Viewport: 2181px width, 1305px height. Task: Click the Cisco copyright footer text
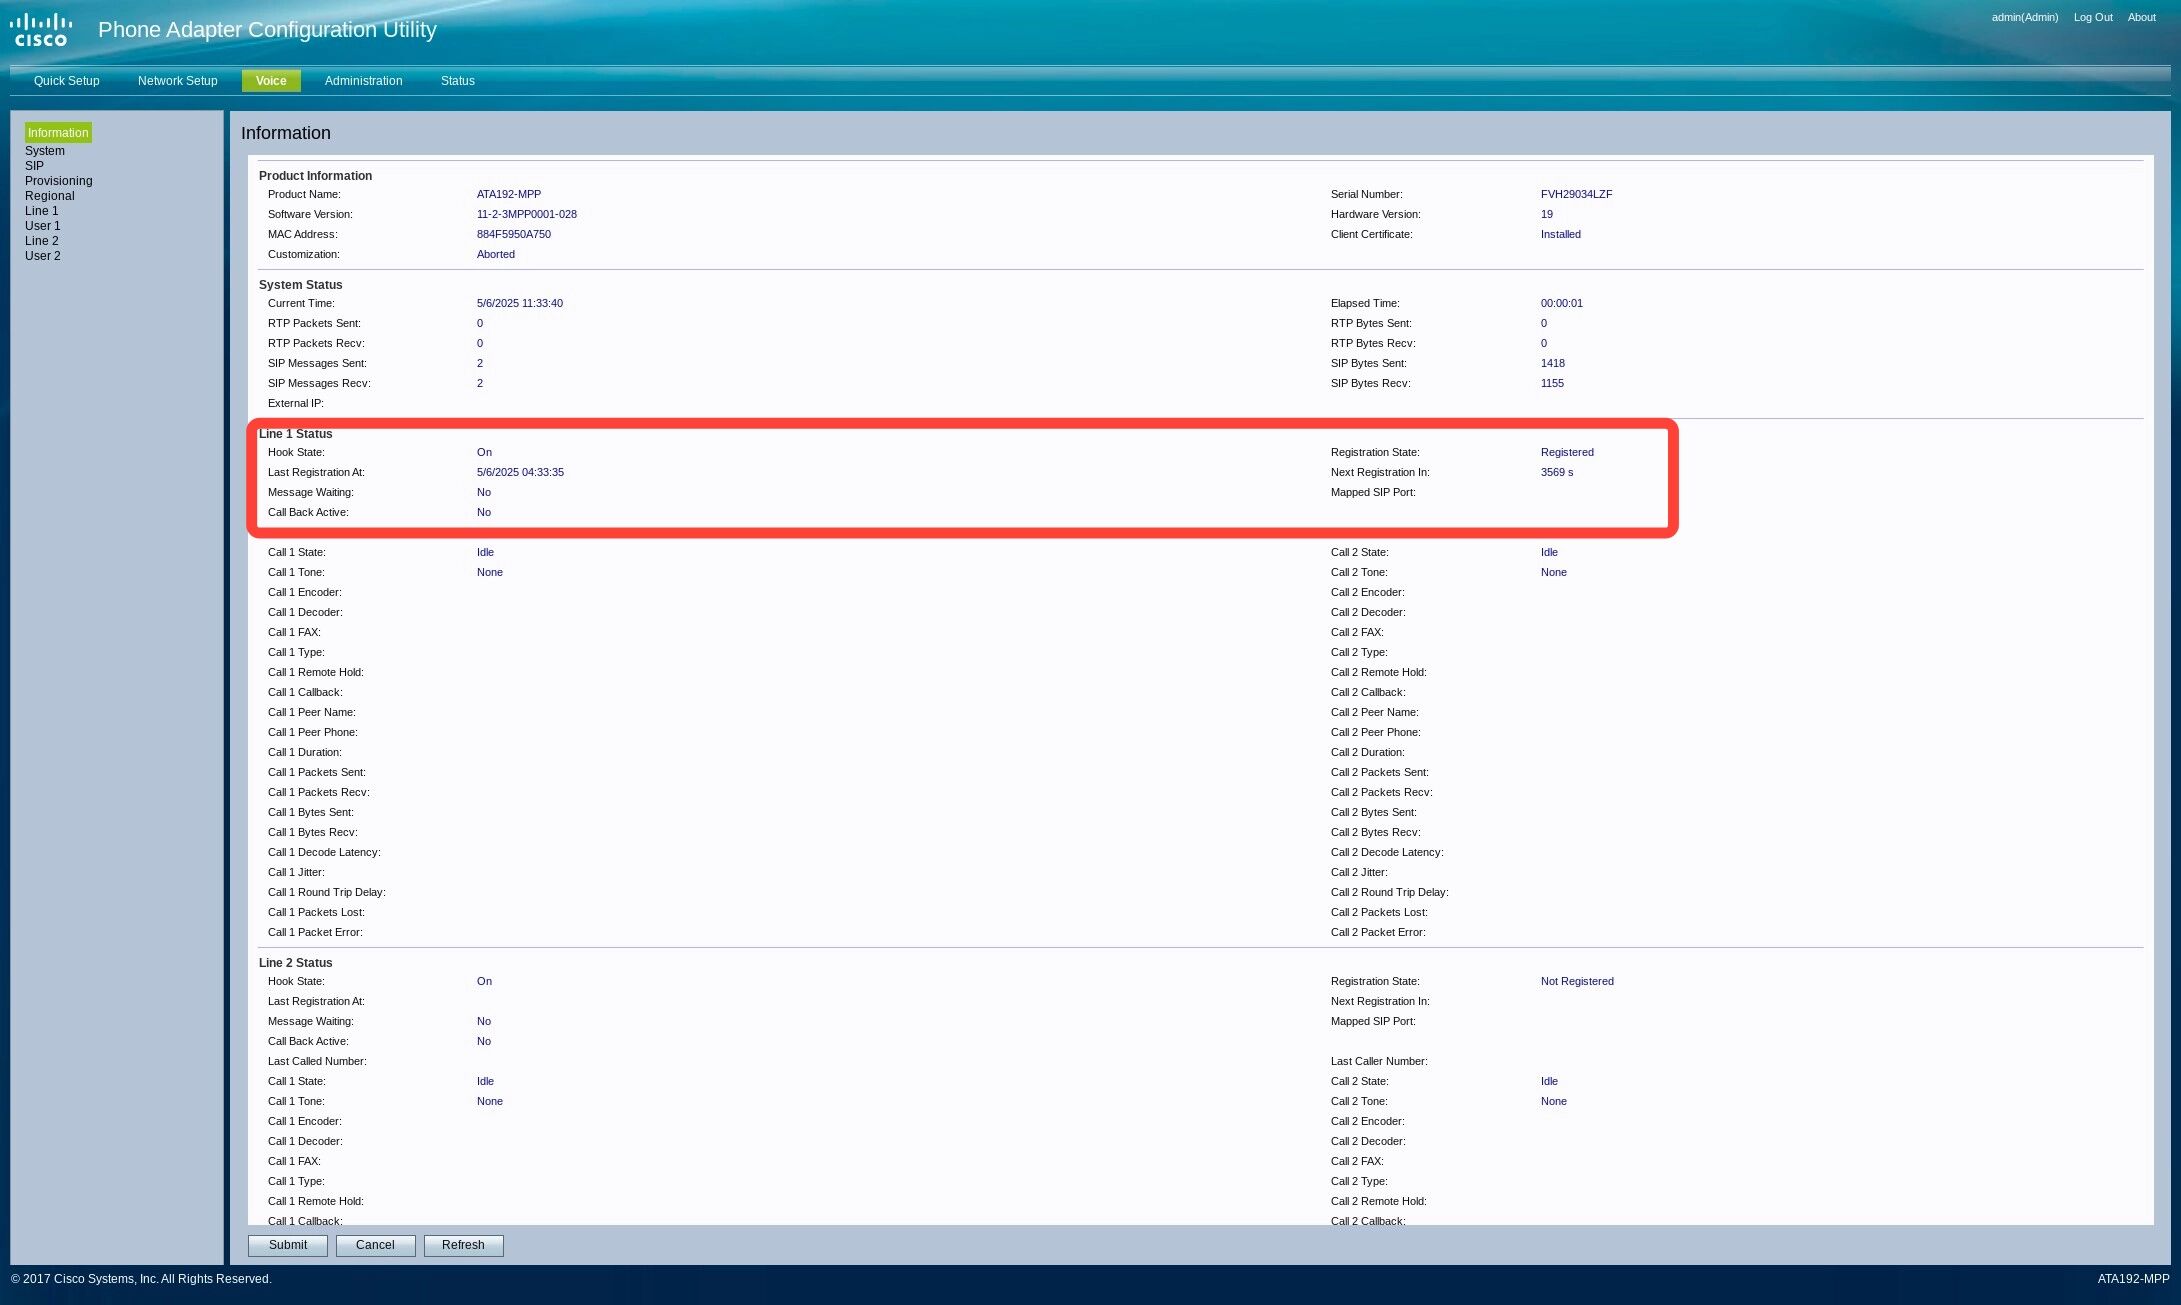click(x=141, y=1279)
